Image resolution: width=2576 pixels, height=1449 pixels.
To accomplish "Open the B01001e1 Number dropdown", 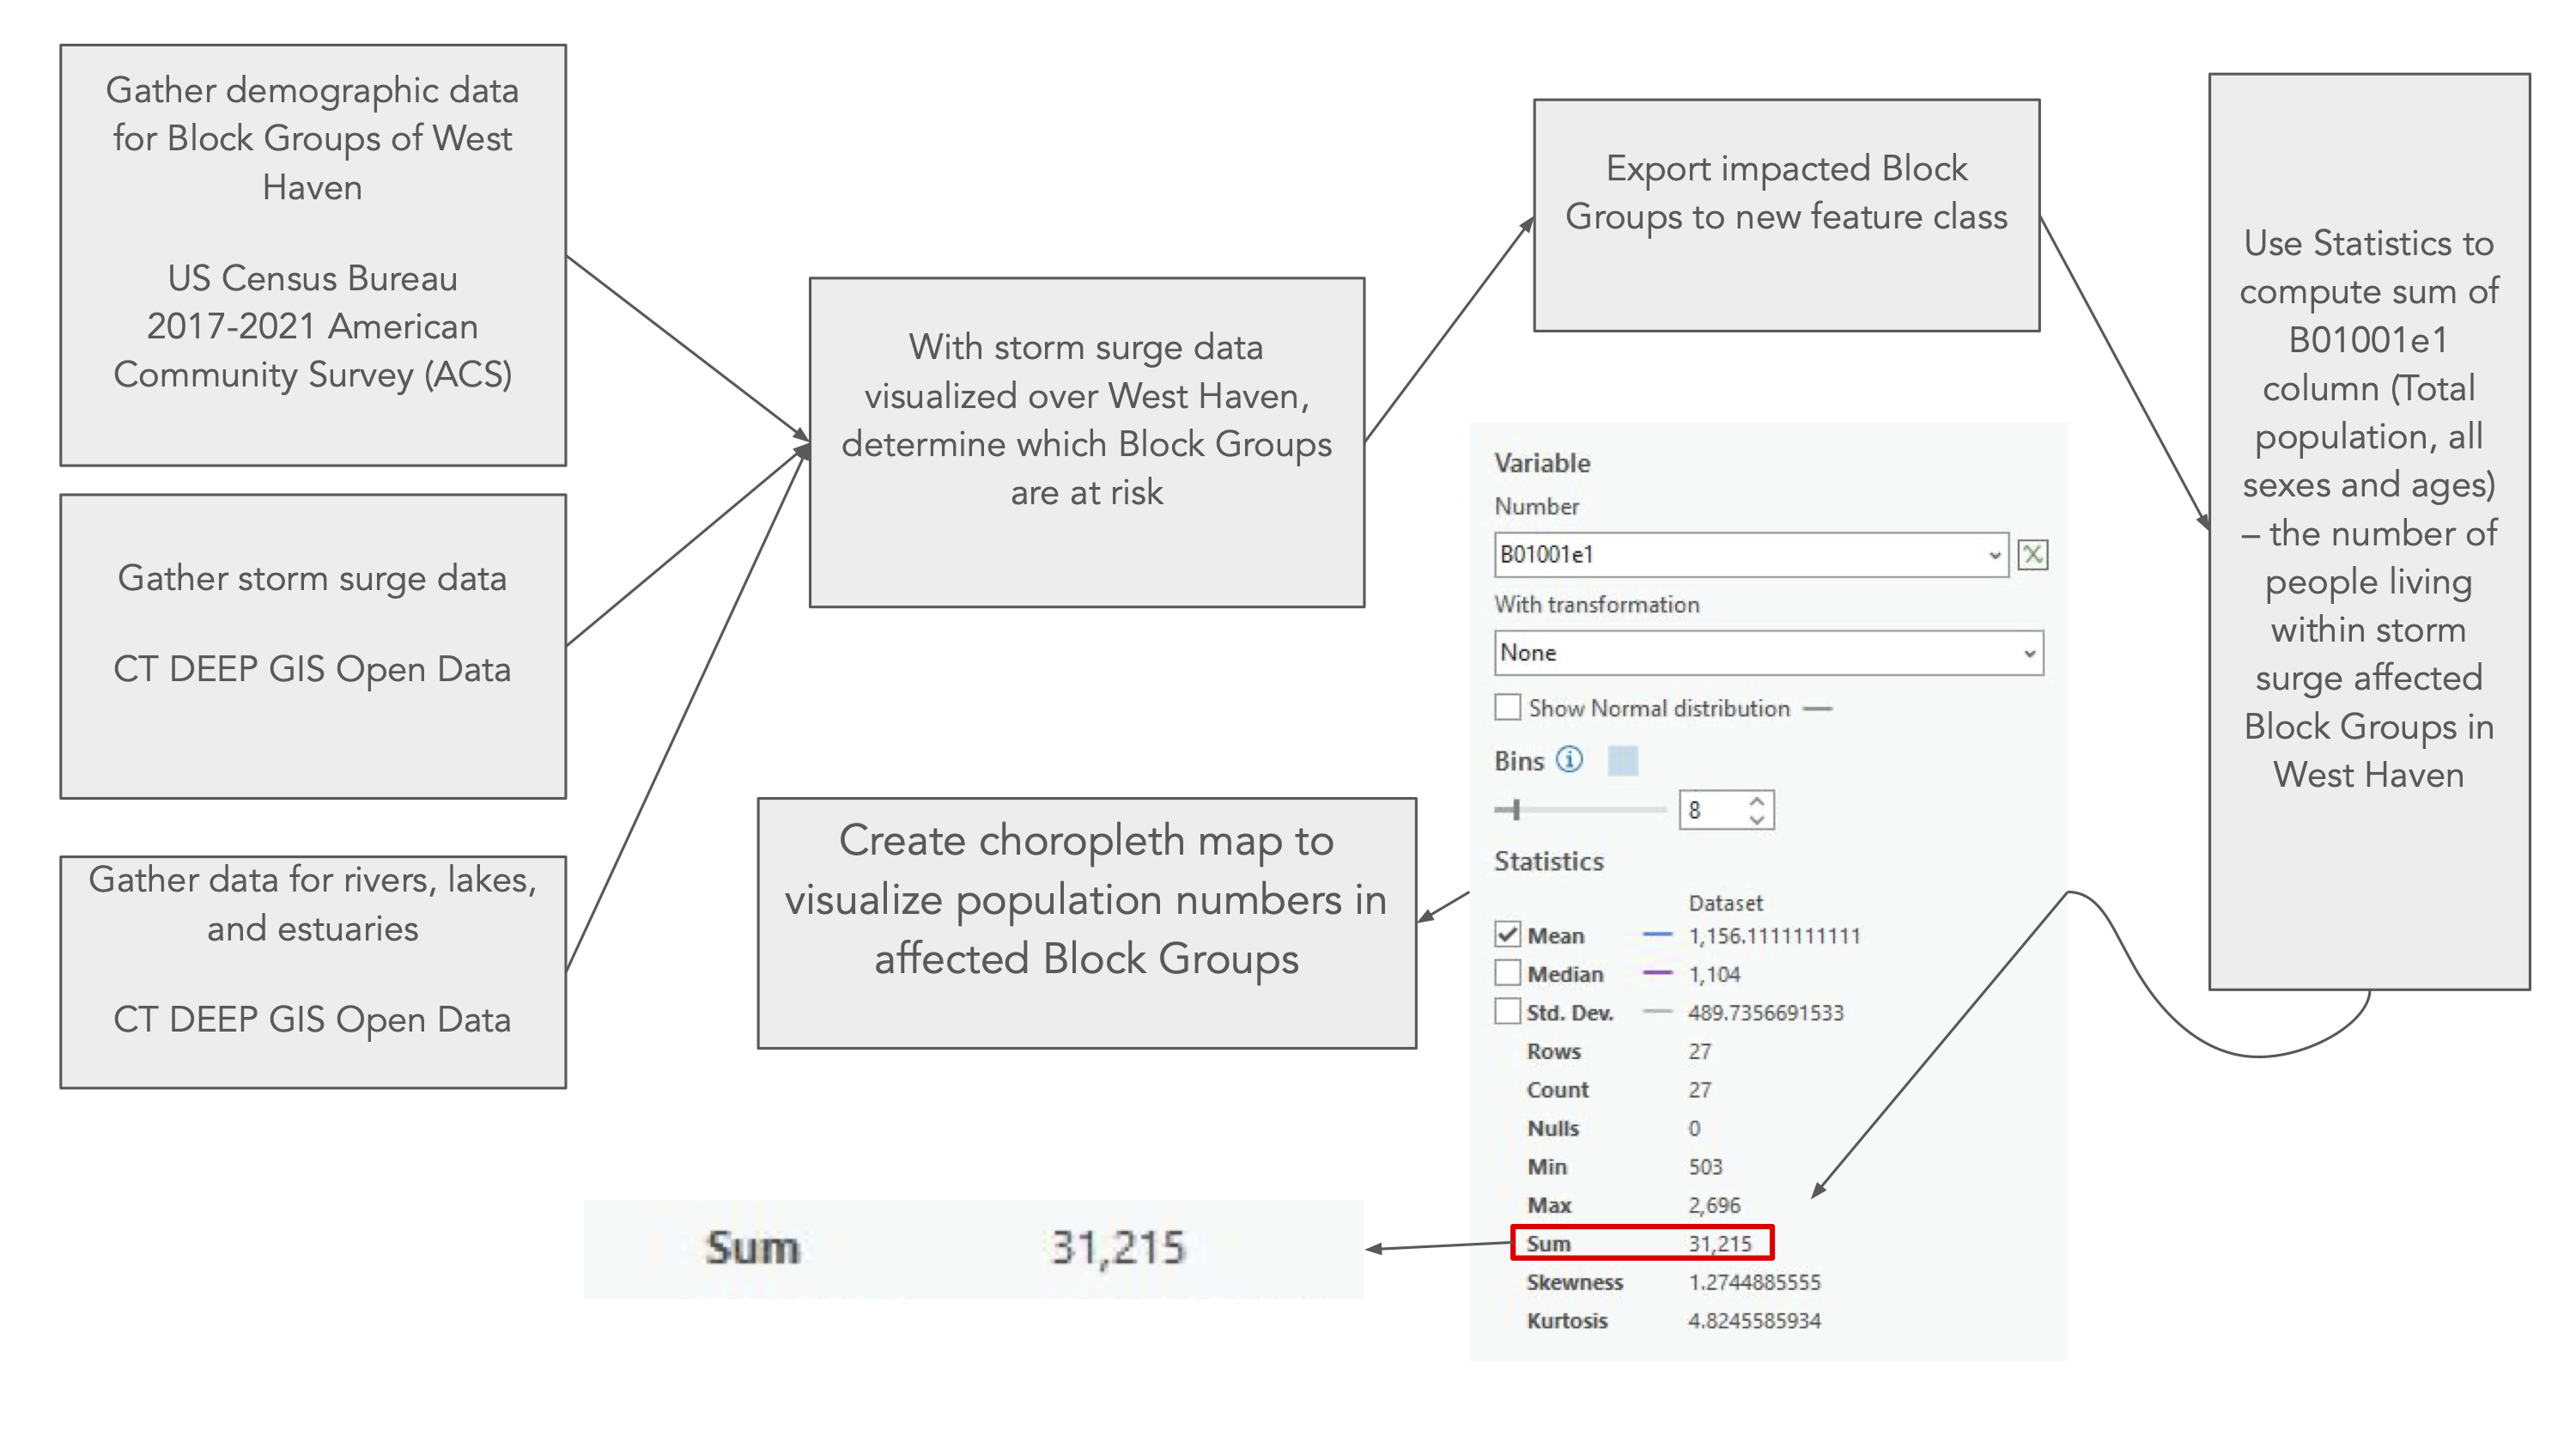I will click(x=1994, y=555).
